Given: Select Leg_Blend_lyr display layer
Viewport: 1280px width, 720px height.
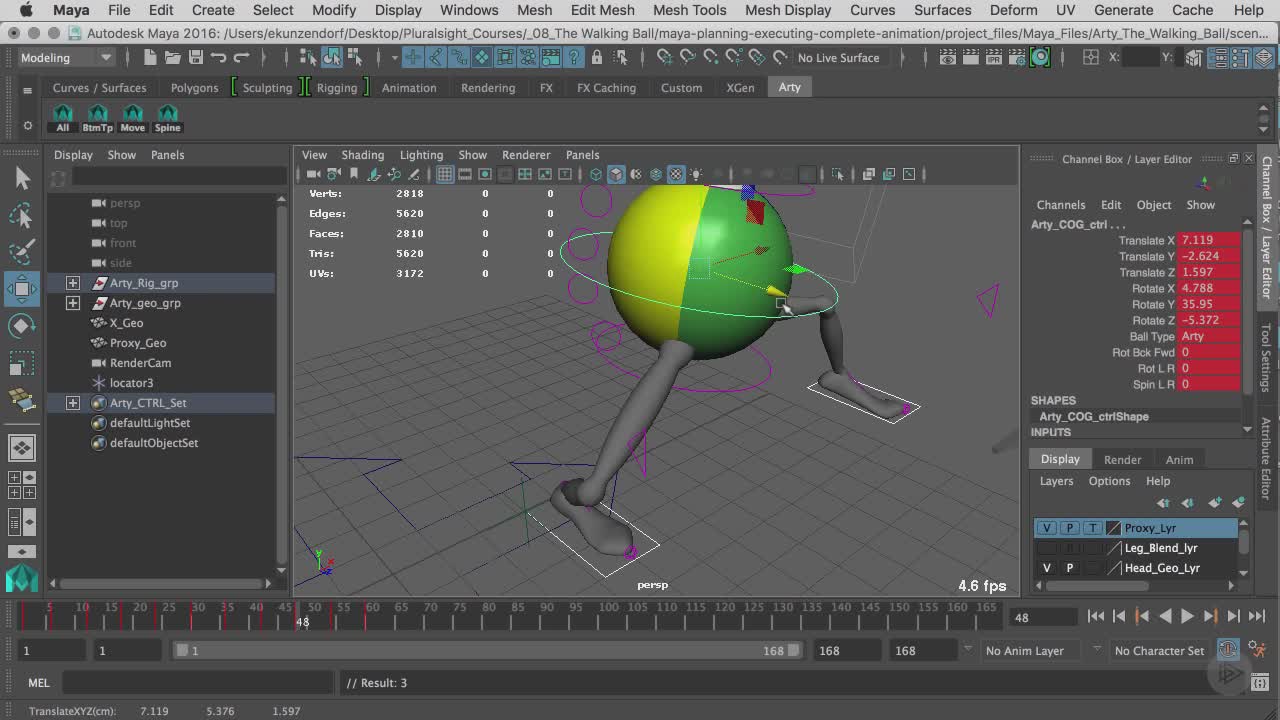Looking at the screenshot, I should tap(1161, 548).
